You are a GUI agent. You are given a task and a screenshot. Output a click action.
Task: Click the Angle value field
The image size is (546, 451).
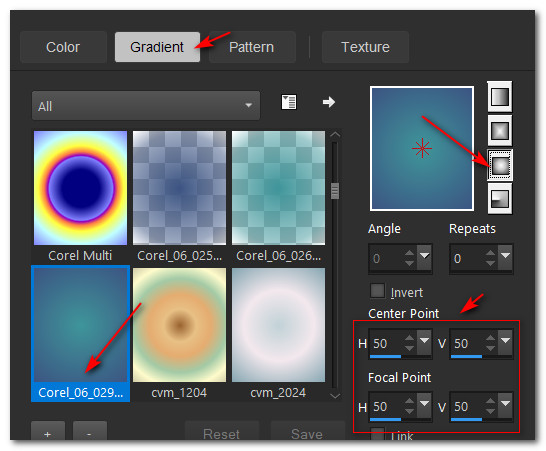(387, 258)
